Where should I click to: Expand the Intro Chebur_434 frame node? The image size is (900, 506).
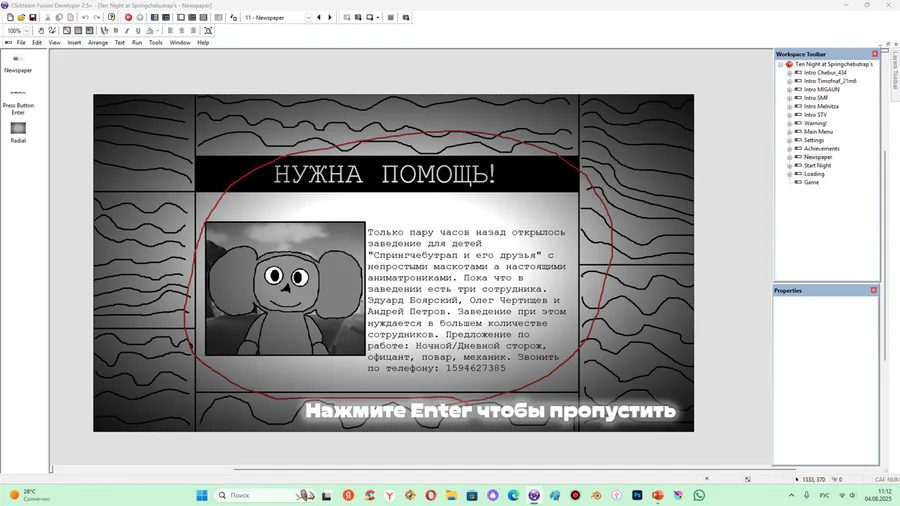coord(789,73)
